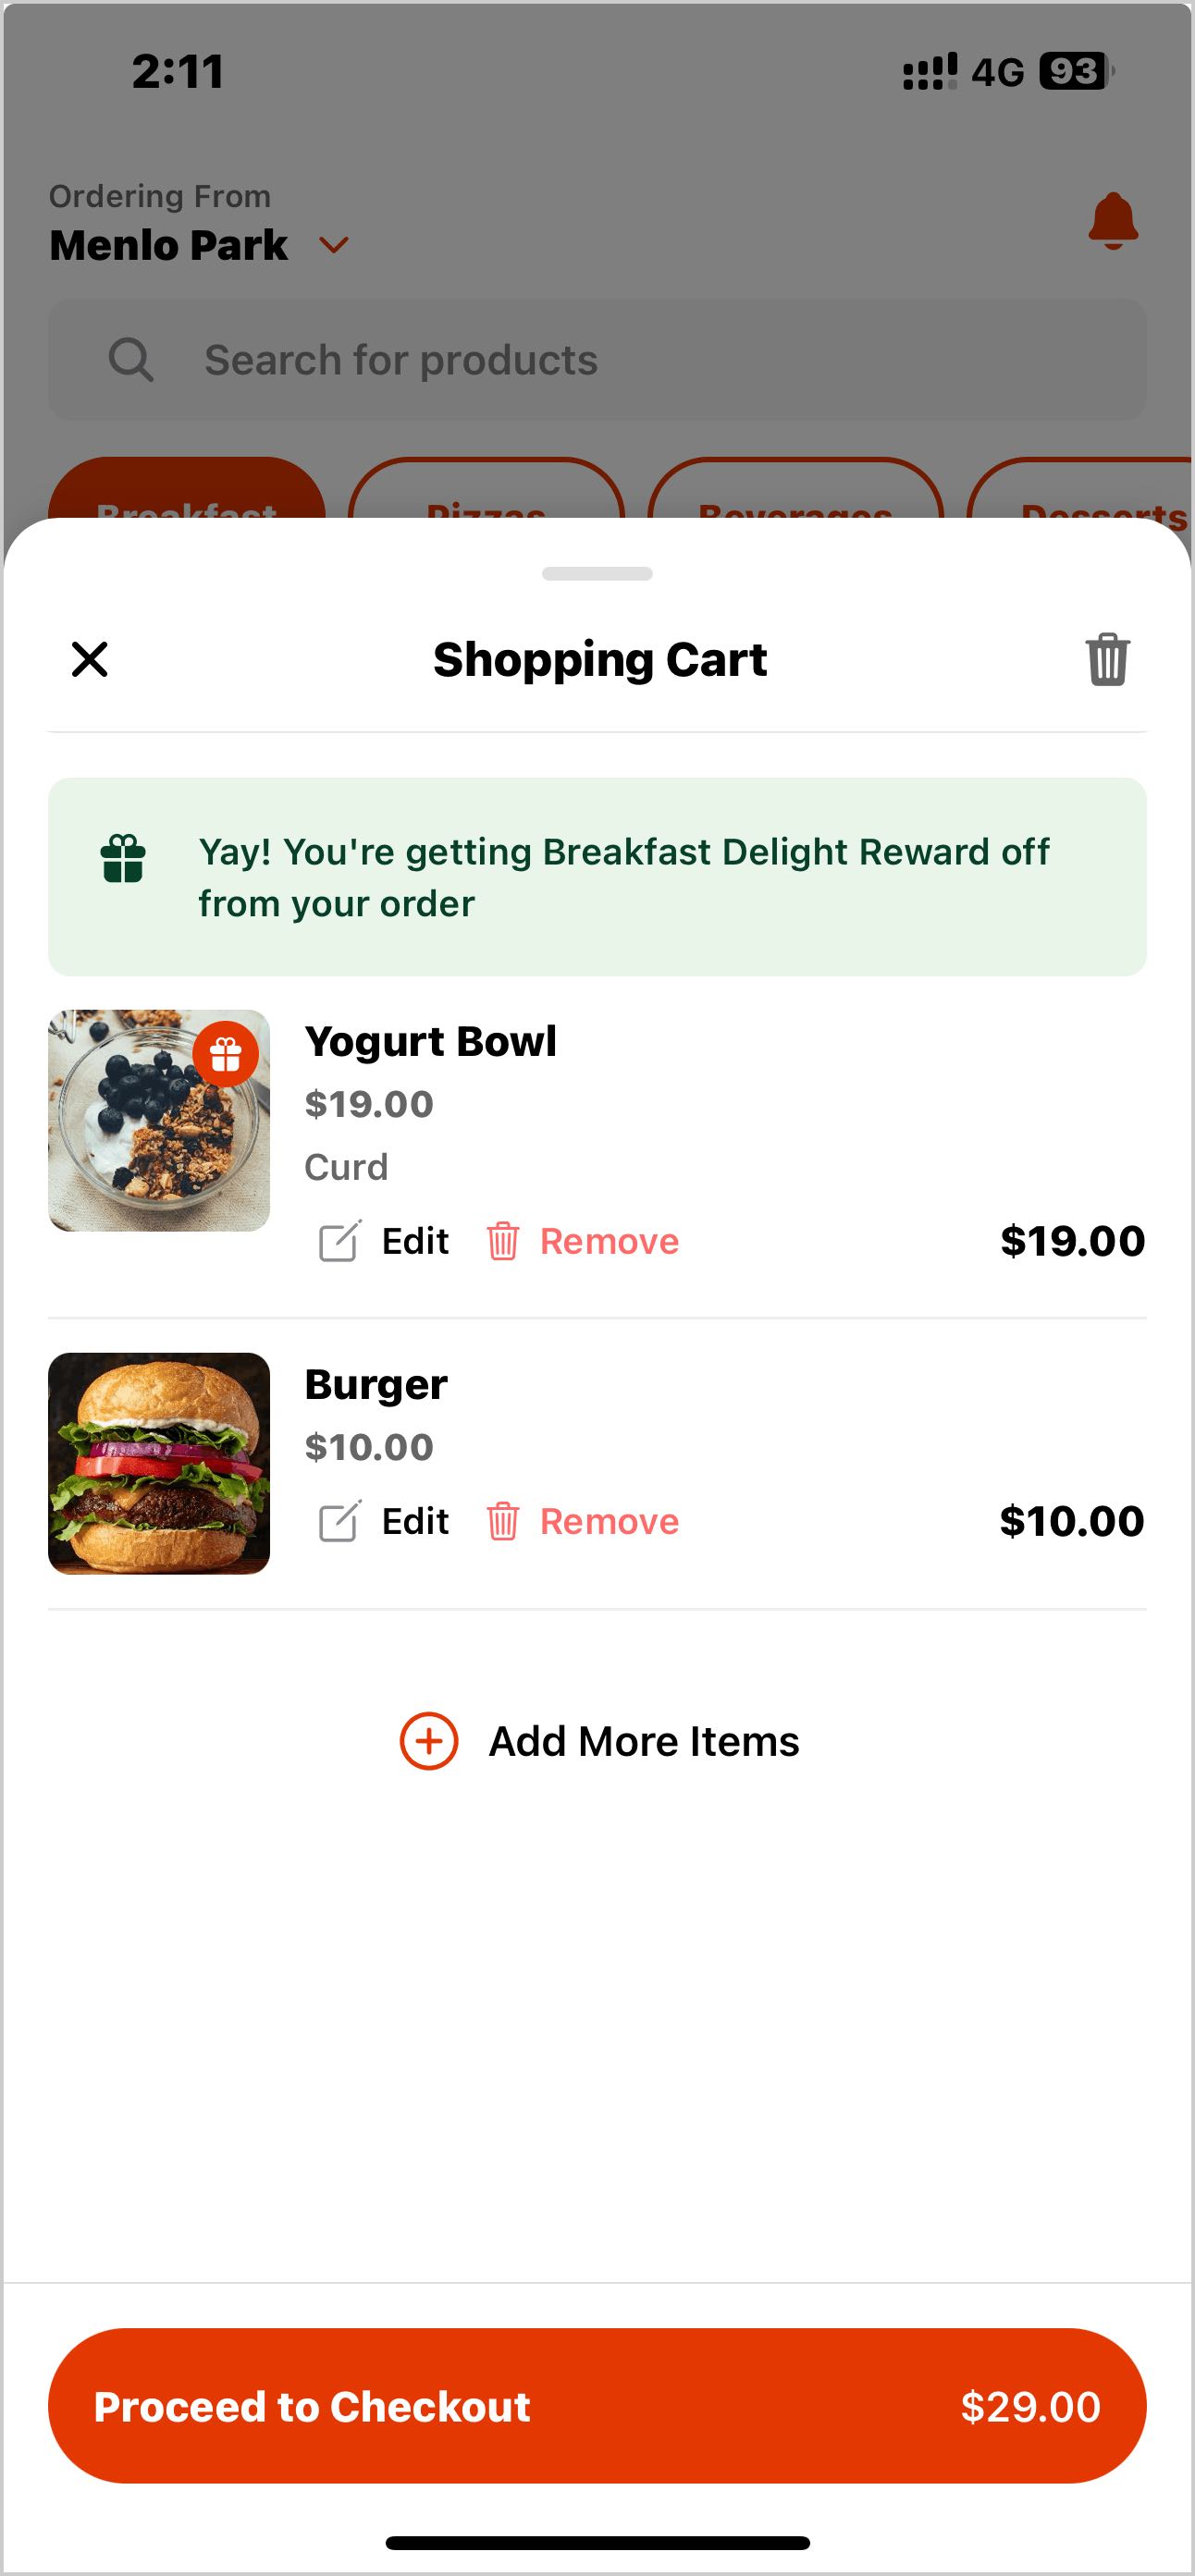This screenshot has height=2576, width=1195.
Task: Tap the Burger product thumbnail
Action: click(159, 1463)
